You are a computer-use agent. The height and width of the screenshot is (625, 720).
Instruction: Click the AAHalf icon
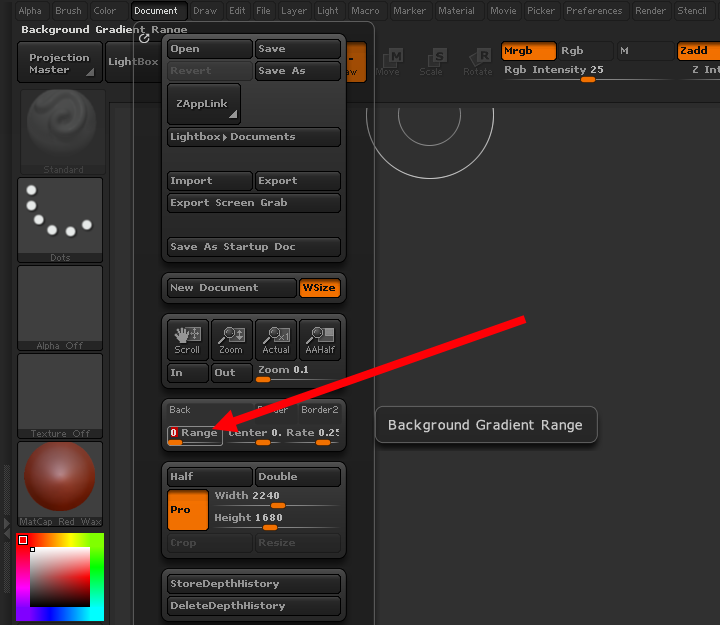(x=320, y=340)
